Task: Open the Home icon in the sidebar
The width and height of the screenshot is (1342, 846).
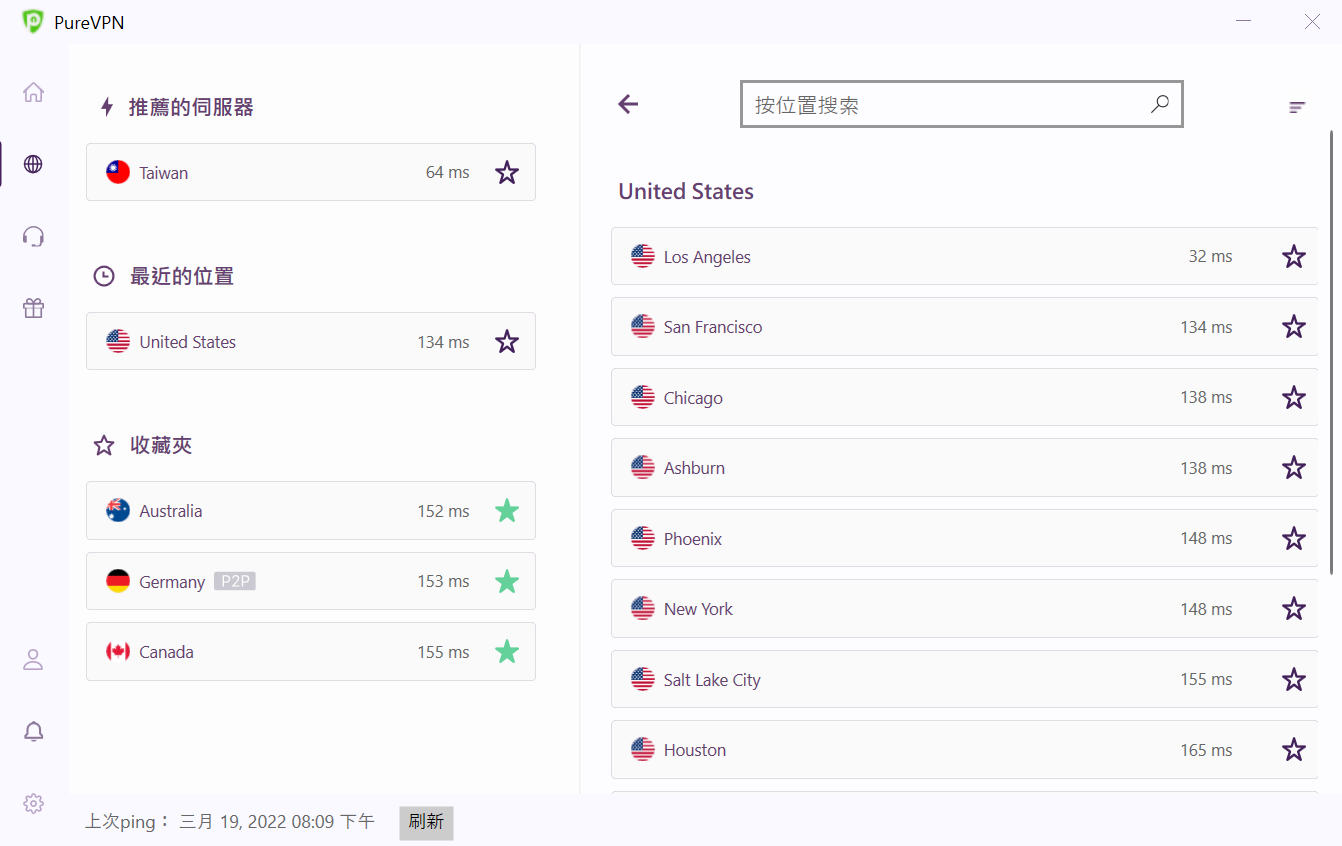Action: click(x=33, y=92)
